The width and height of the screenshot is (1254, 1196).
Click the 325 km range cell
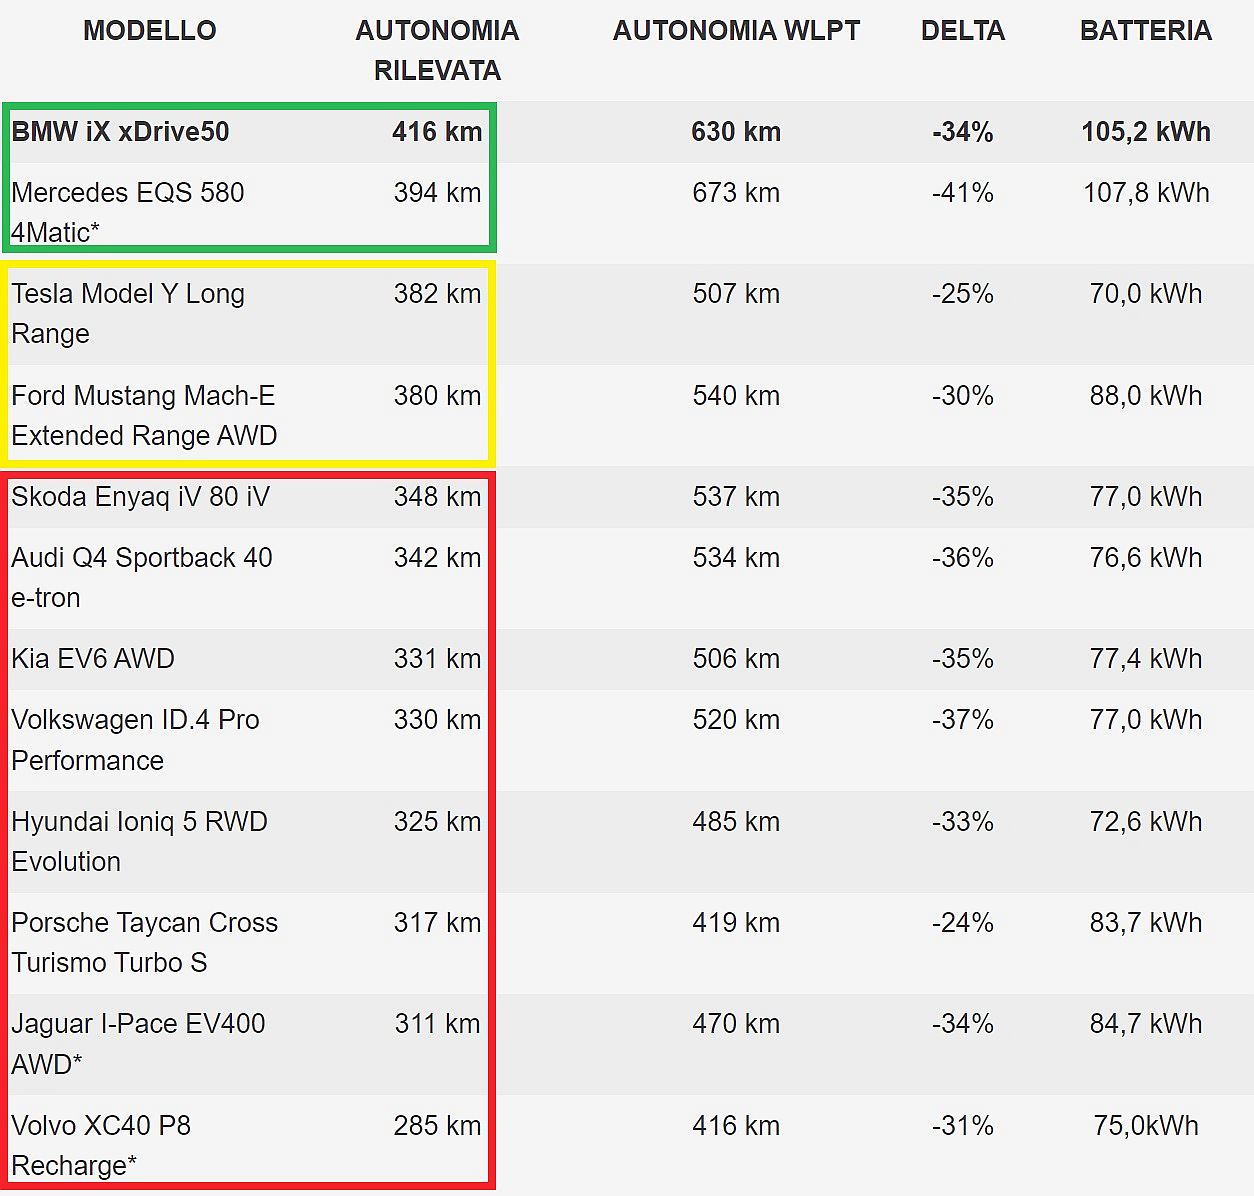(437, 821)
